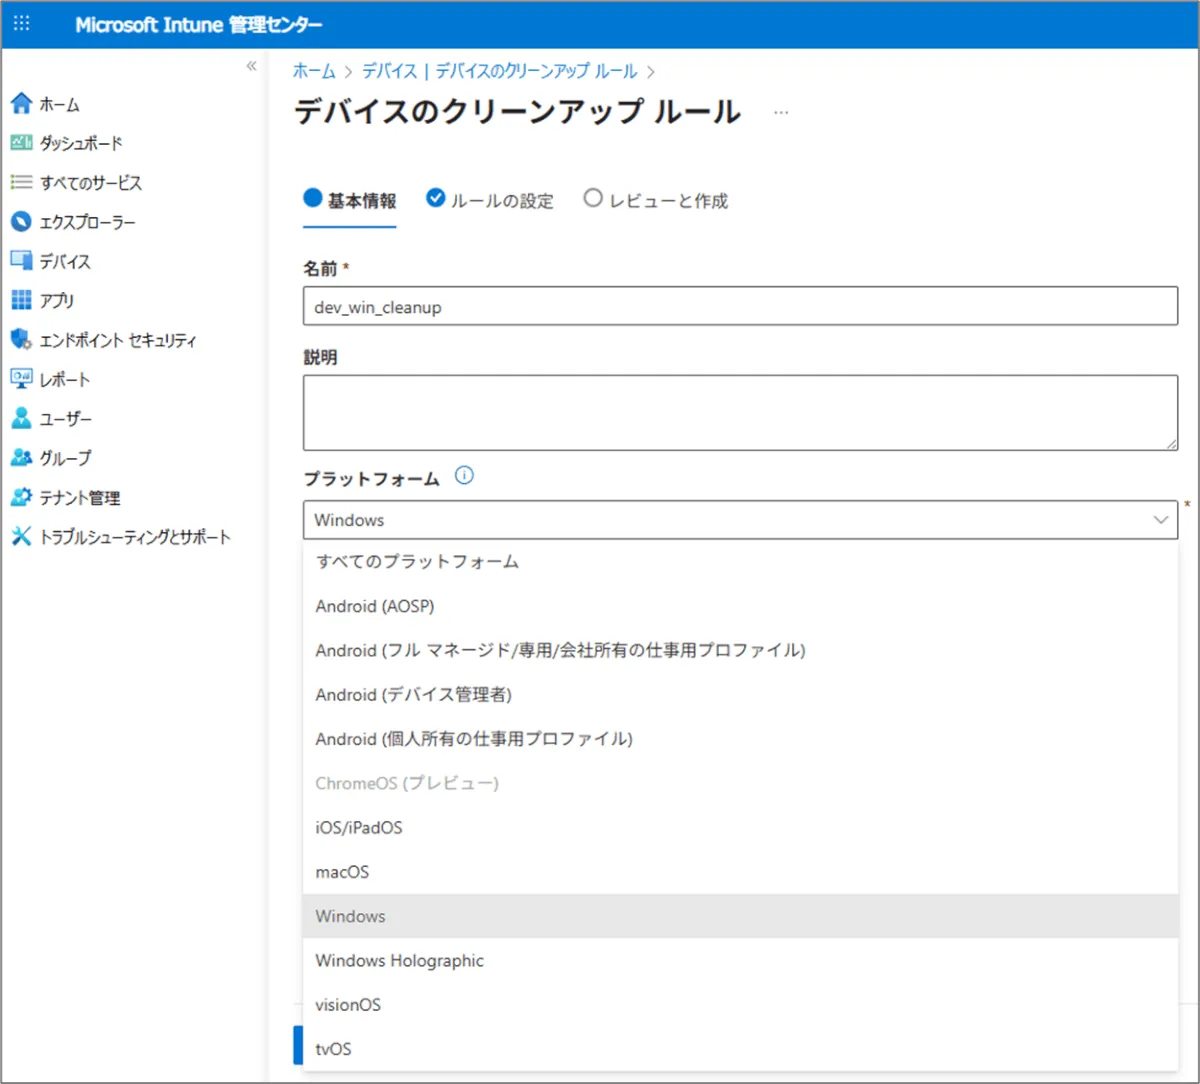Viewport: 1200px width, 1084px height.
Task: Select Windows Holographic platform option
Action: 399,961
